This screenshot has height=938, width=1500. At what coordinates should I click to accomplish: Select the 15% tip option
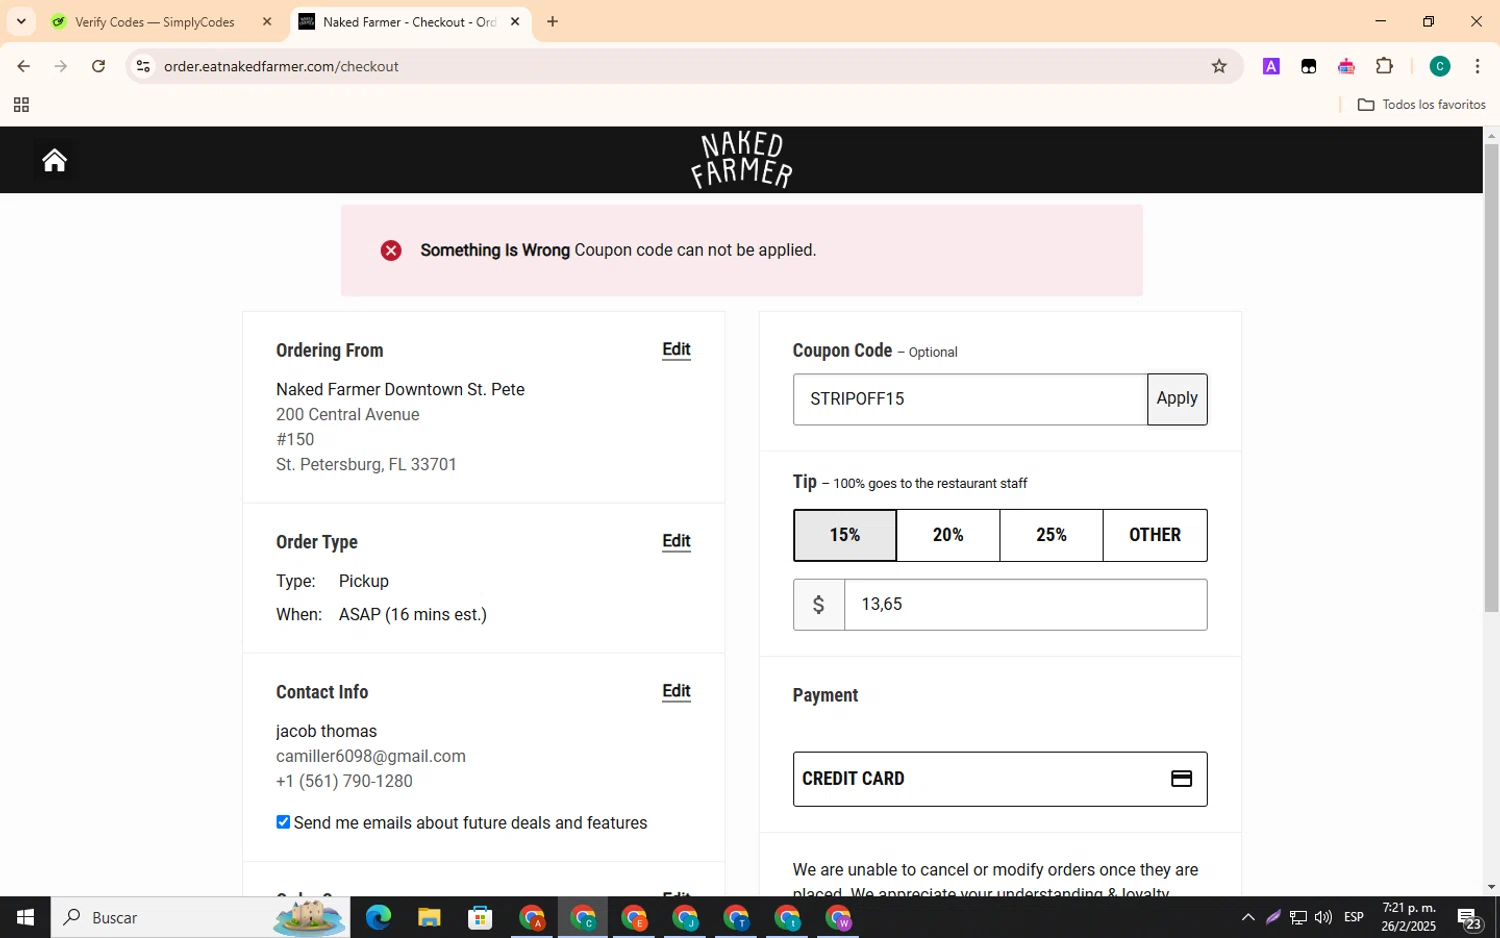pos(845,535)
